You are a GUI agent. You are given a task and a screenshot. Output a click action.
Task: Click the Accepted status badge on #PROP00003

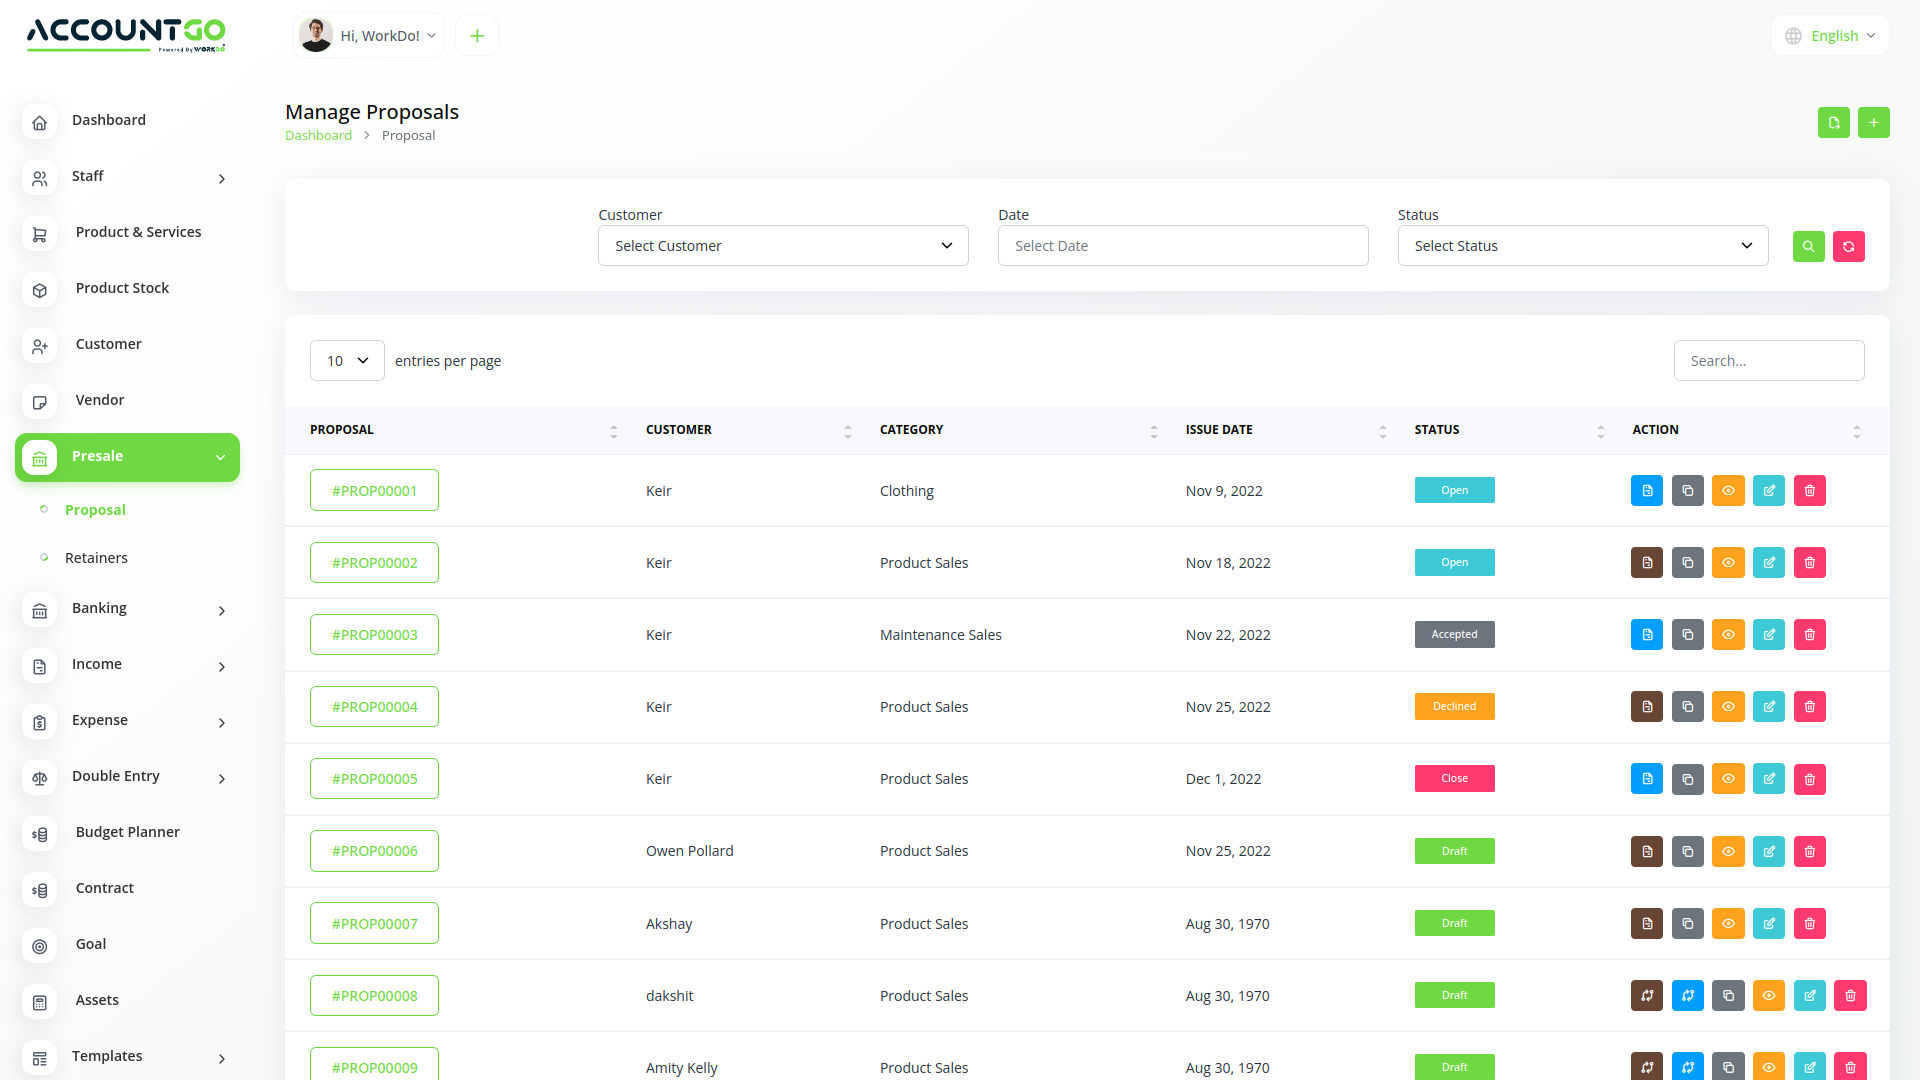point(1454,634)
